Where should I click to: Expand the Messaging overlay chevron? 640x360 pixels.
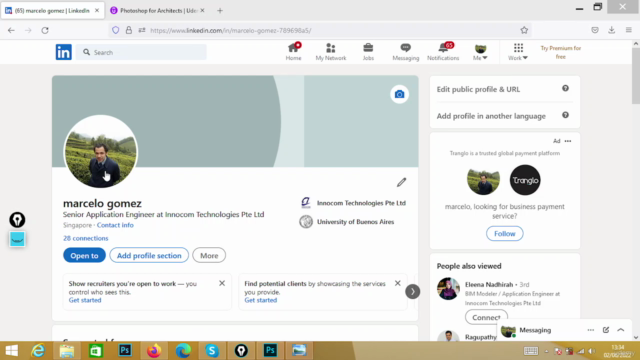coord(621,330)
